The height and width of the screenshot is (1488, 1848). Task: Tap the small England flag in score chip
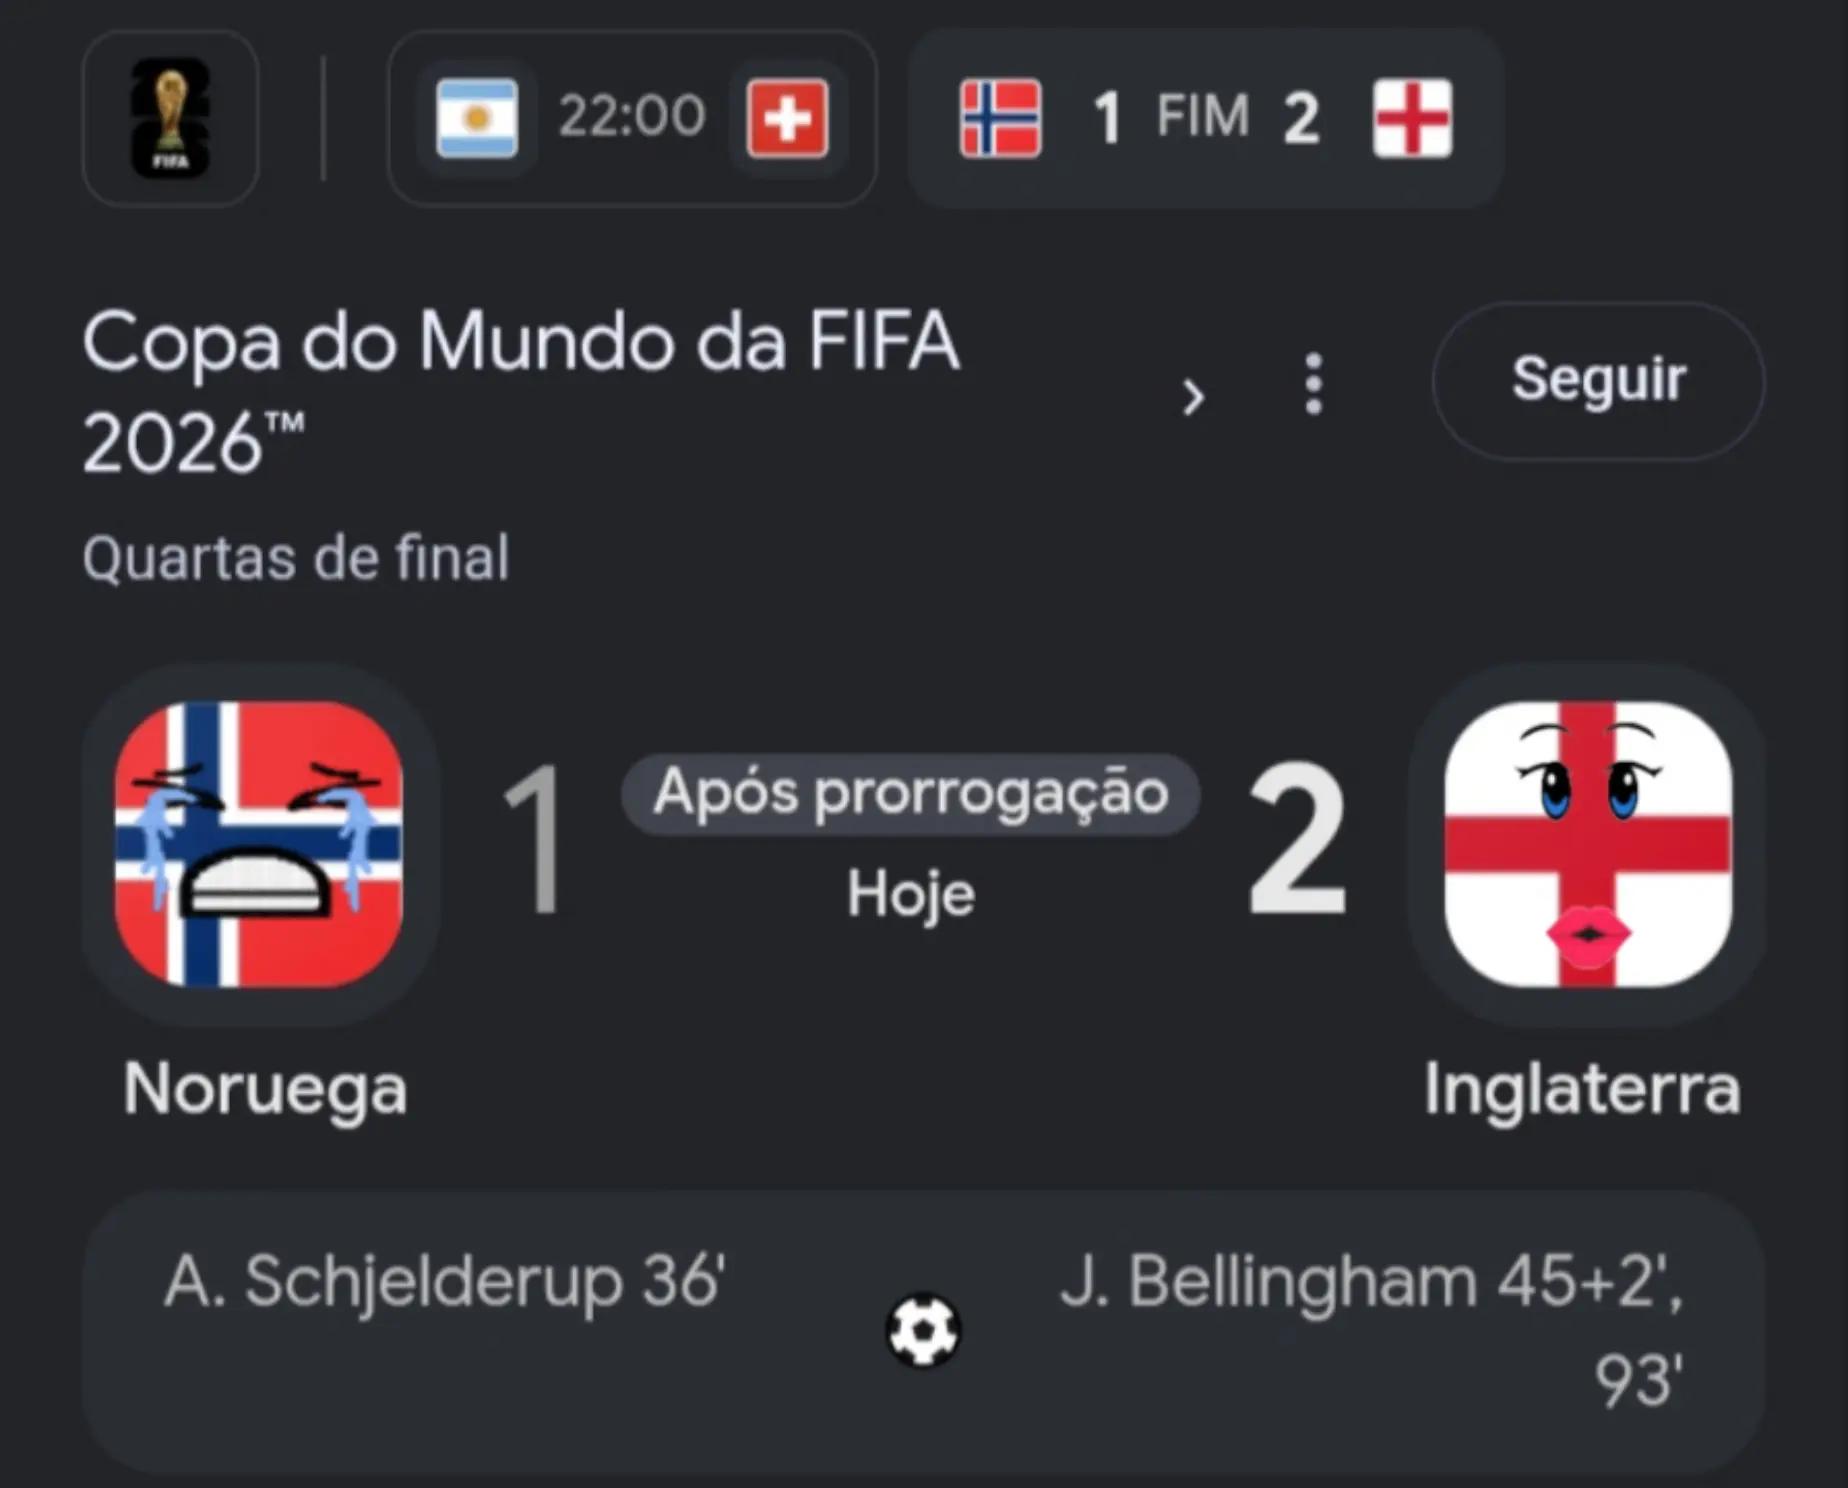[x=1413, y=118]
